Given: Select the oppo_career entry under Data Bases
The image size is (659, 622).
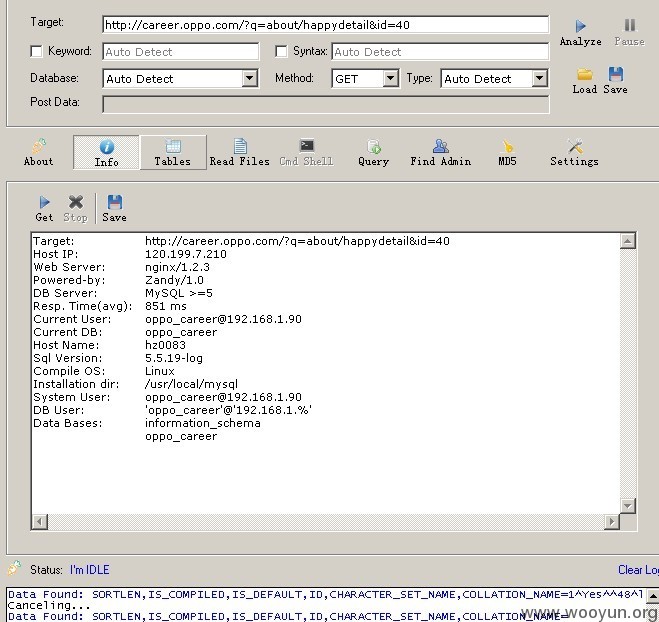Looking at the screenshot, I should click(181, 437).
